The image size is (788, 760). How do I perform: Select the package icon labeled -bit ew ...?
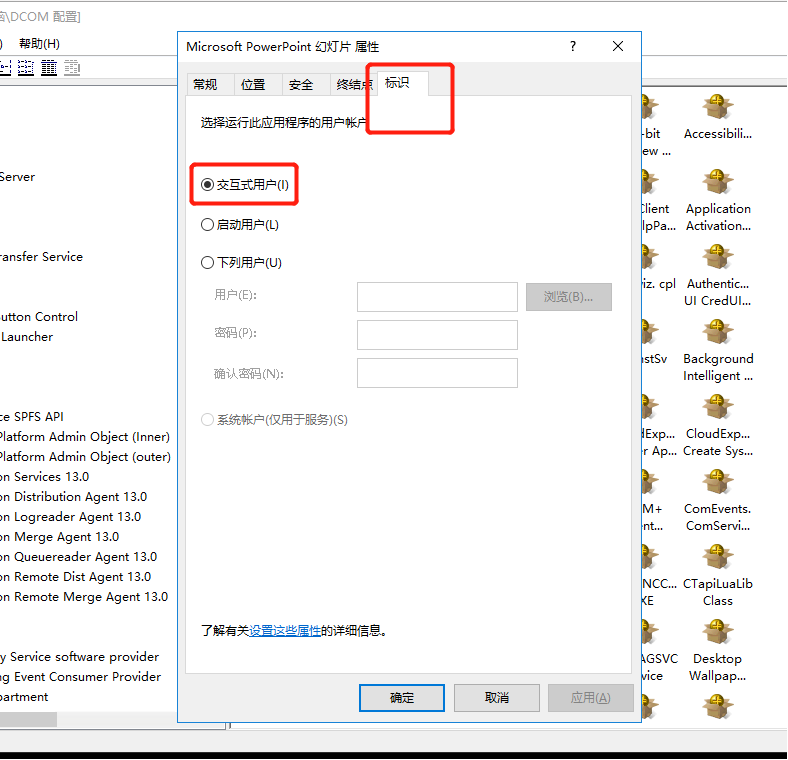[x=649, y=107]
